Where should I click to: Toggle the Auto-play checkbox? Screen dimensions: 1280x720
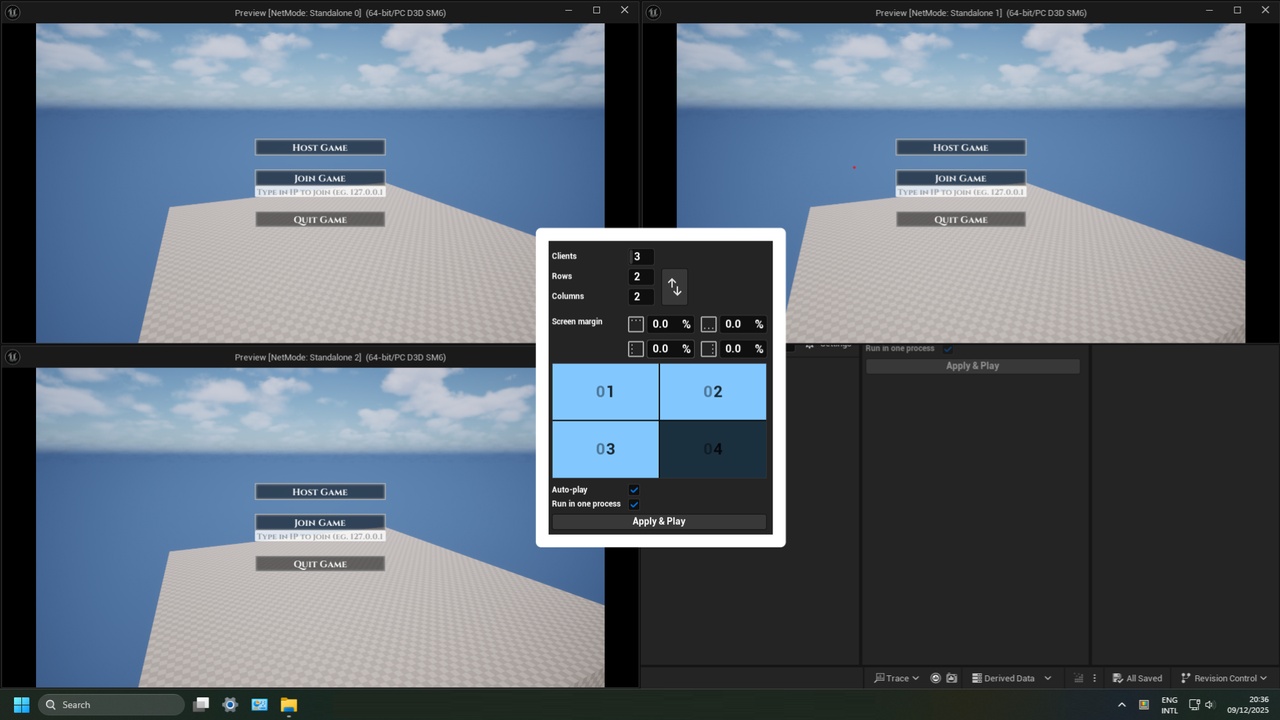point(634,490)
